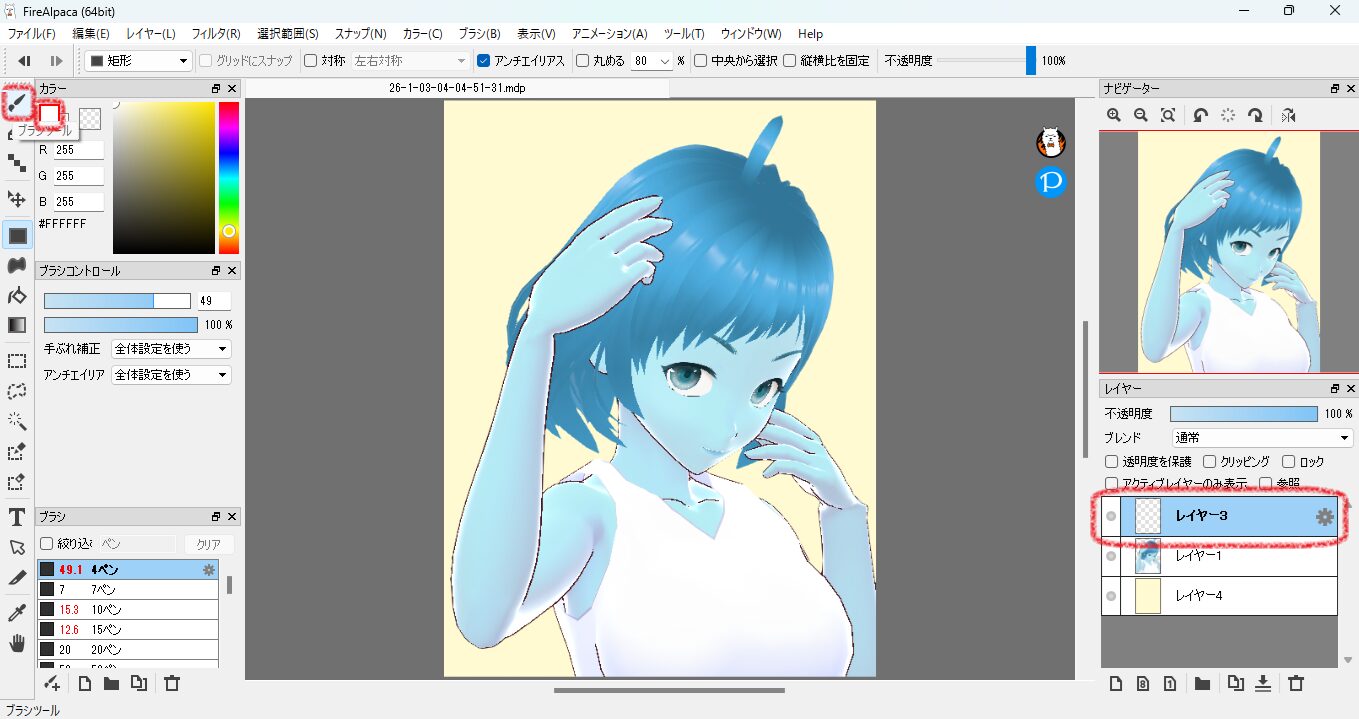Open the フィルタ(R) menu
The image size is (1359, 719).
click(216, 34)
